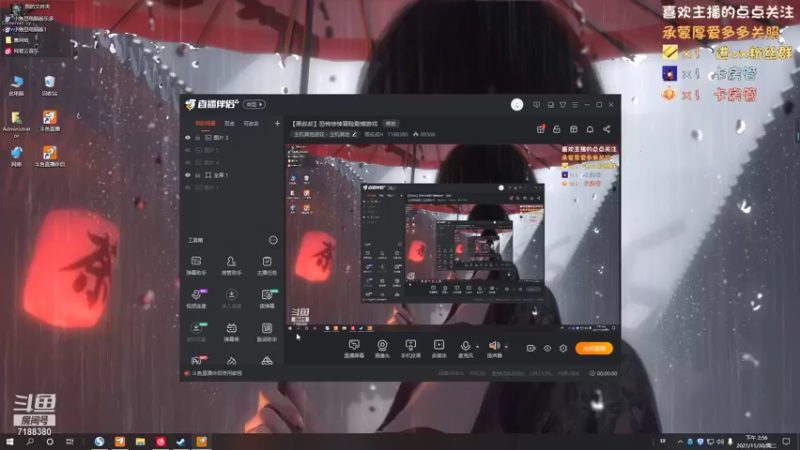Open the 弹幕助手 danmaku assistant tool
Image resolution: width=800 pixels, height=450 pixels.
pos(196,266)
